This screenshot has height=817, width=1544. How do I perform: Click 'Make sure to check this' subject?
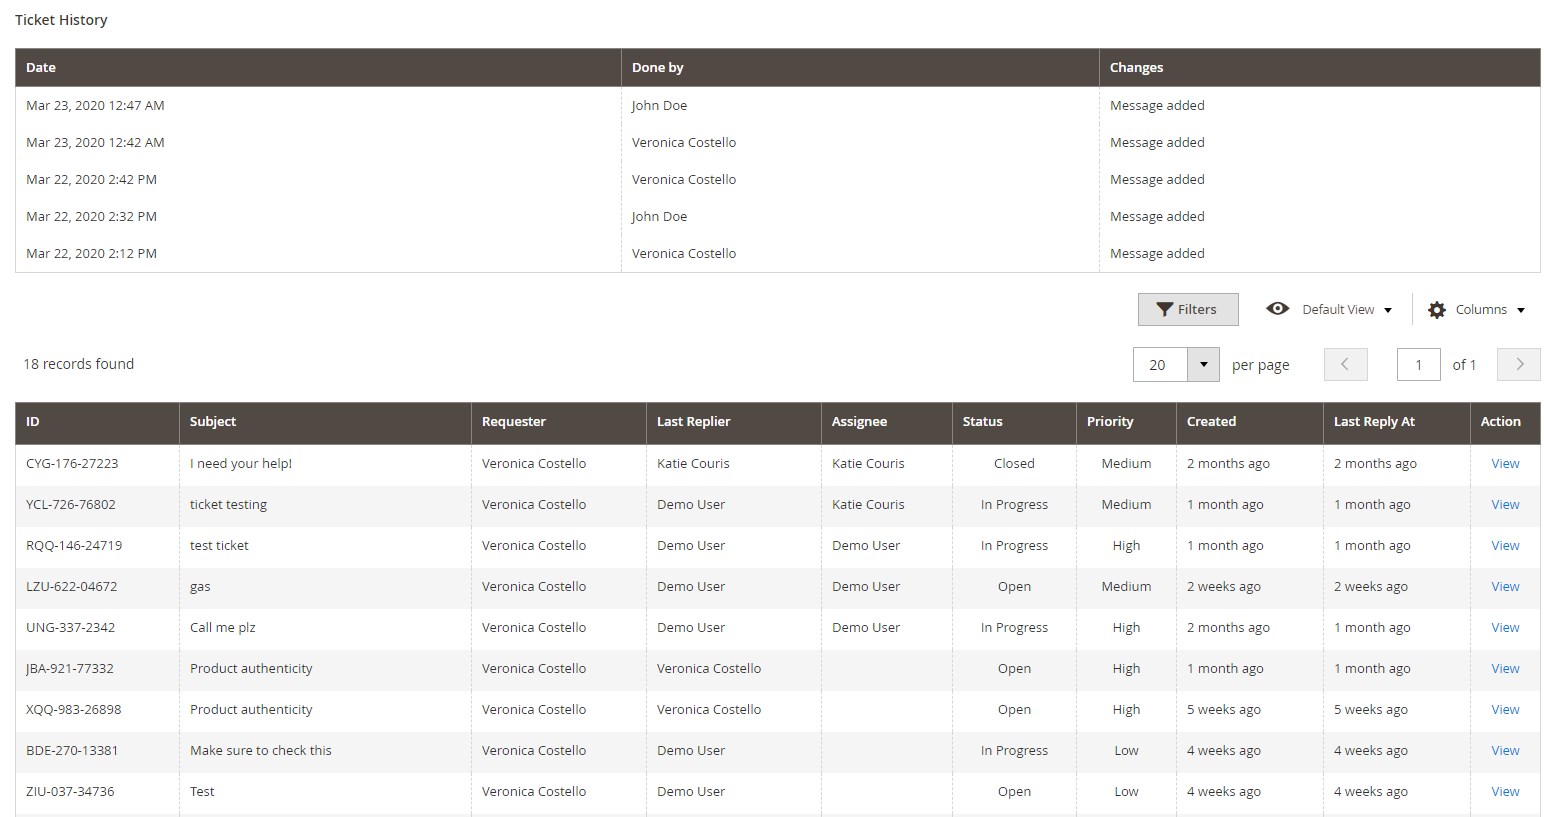click(x=261, y=751)
